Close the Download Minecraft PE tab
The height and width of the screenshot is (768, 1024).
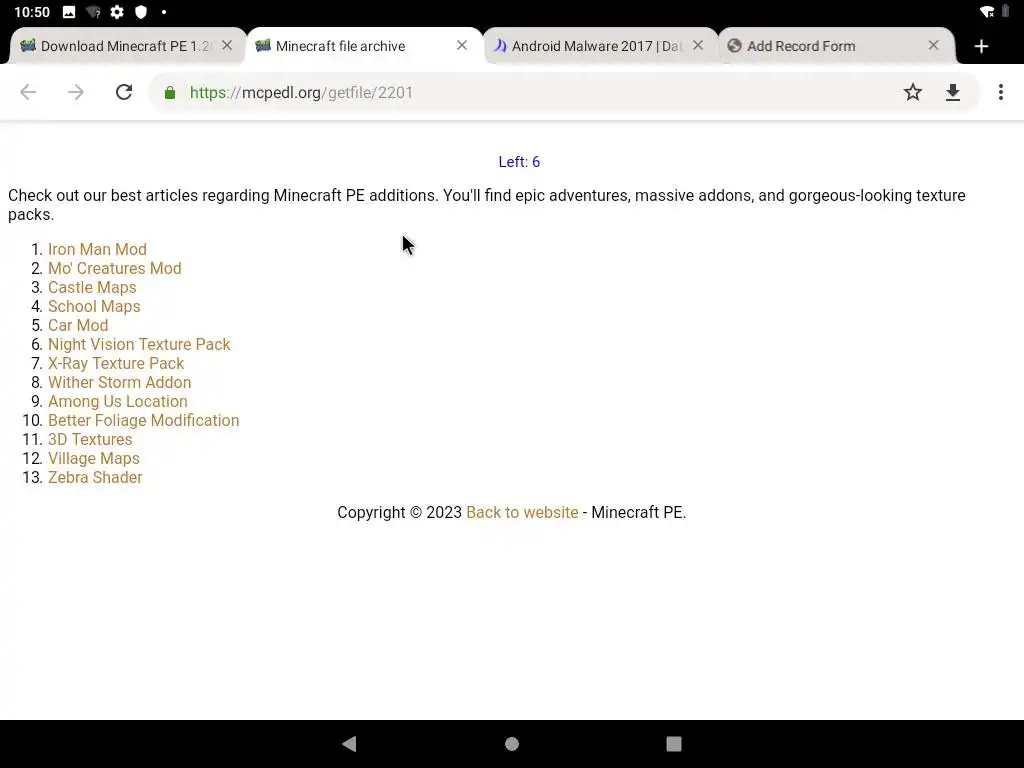click(x=227, y=46)
